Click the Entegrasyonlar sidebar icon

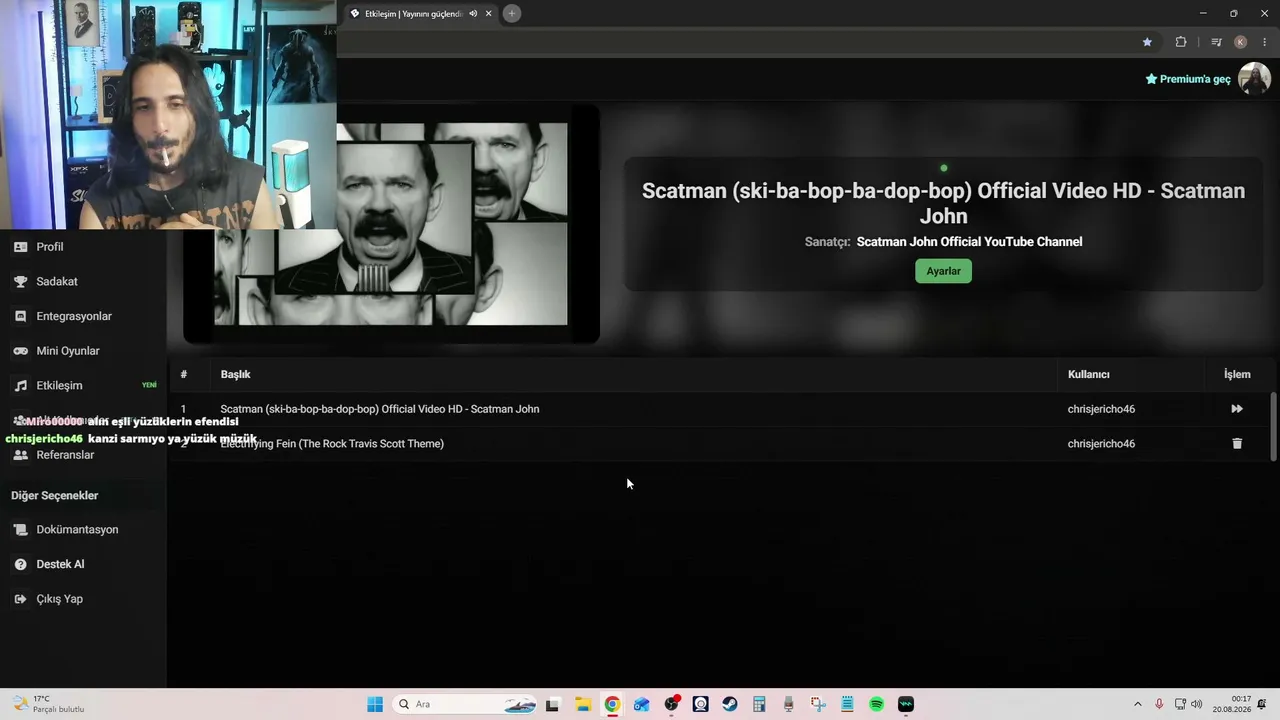[x=20, y=316]
